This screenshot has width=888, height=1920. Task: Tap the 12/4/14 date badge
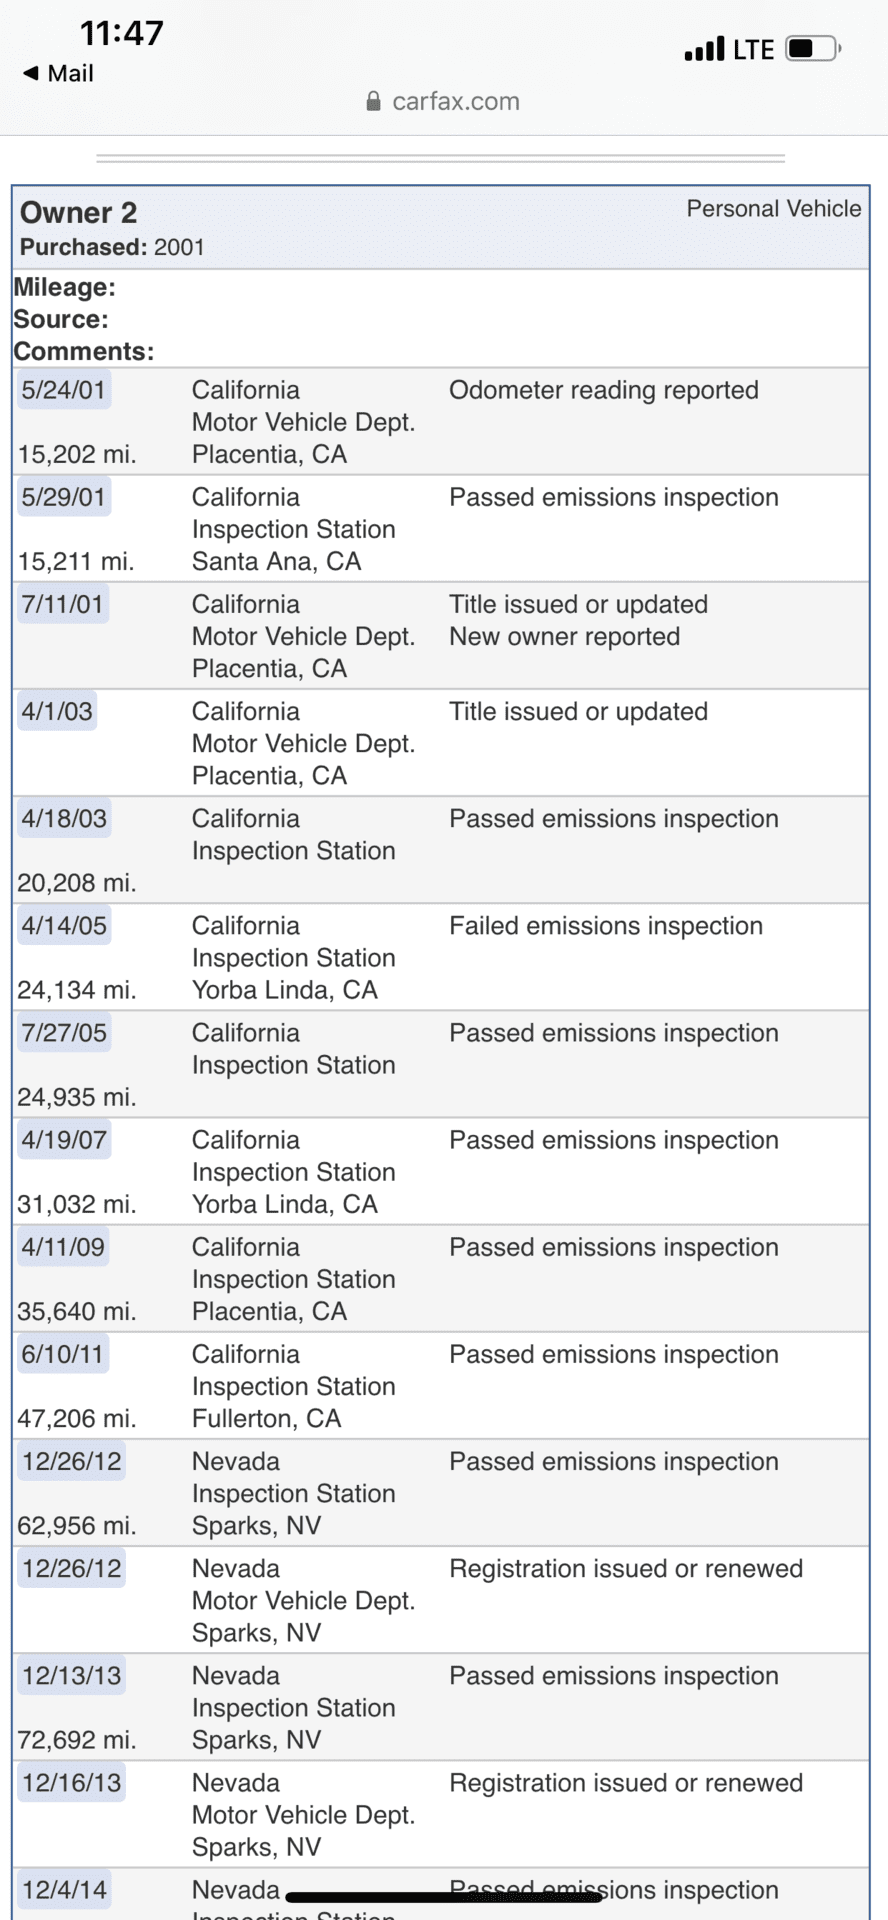64,1889
